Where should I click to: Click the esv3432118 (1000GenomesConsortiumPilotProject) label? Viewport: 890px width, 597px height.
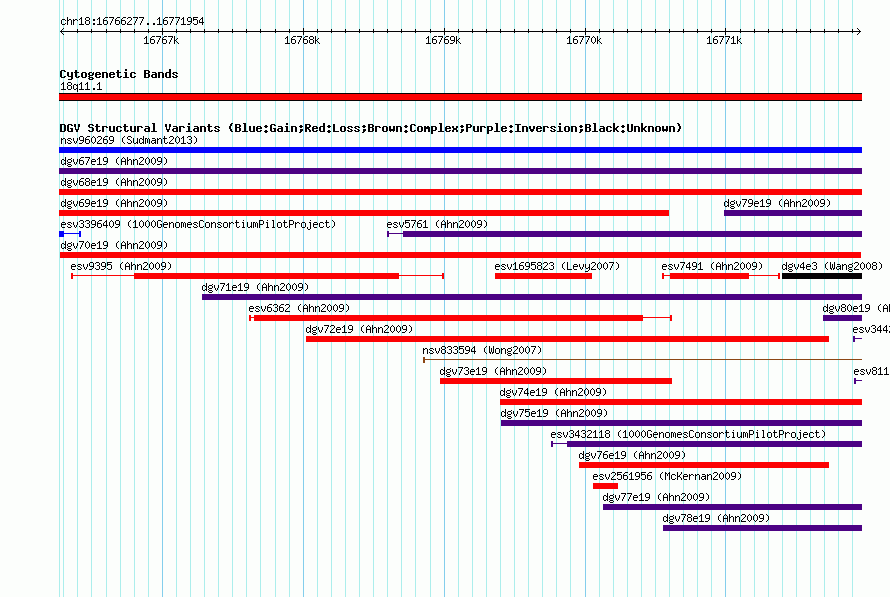pos(688,434)
